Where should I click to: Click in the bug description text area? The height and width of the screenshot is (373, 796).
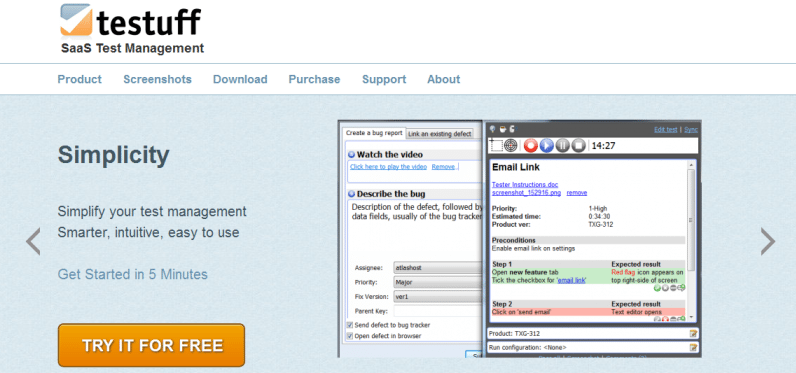(x=415, y=228)
